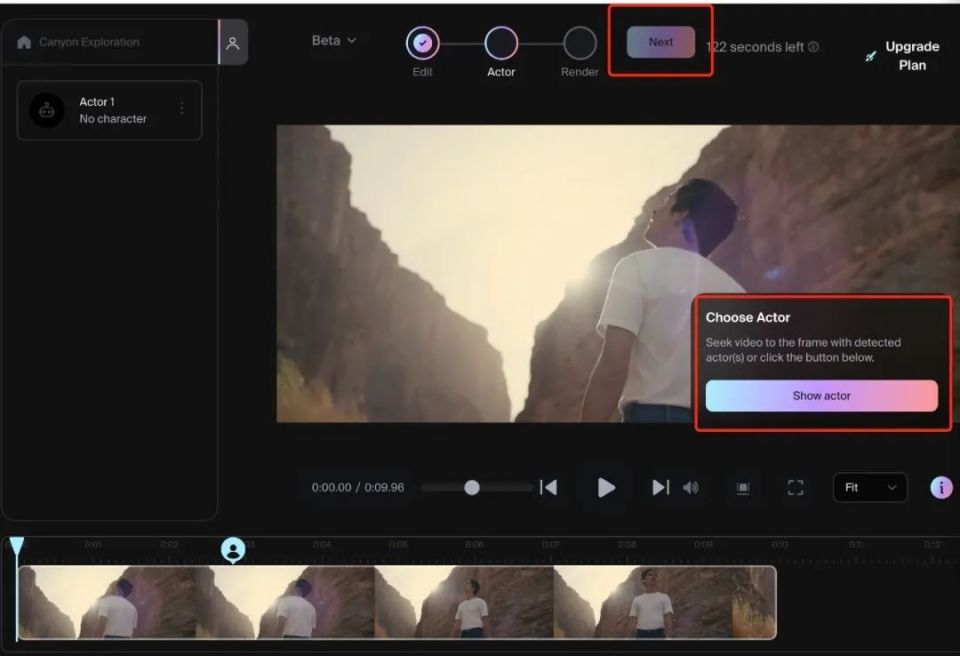Open Actor 1 three-dot options menu
Image resolution: width=960 pixels, height=656 pixels.
(x=182, y=108)
